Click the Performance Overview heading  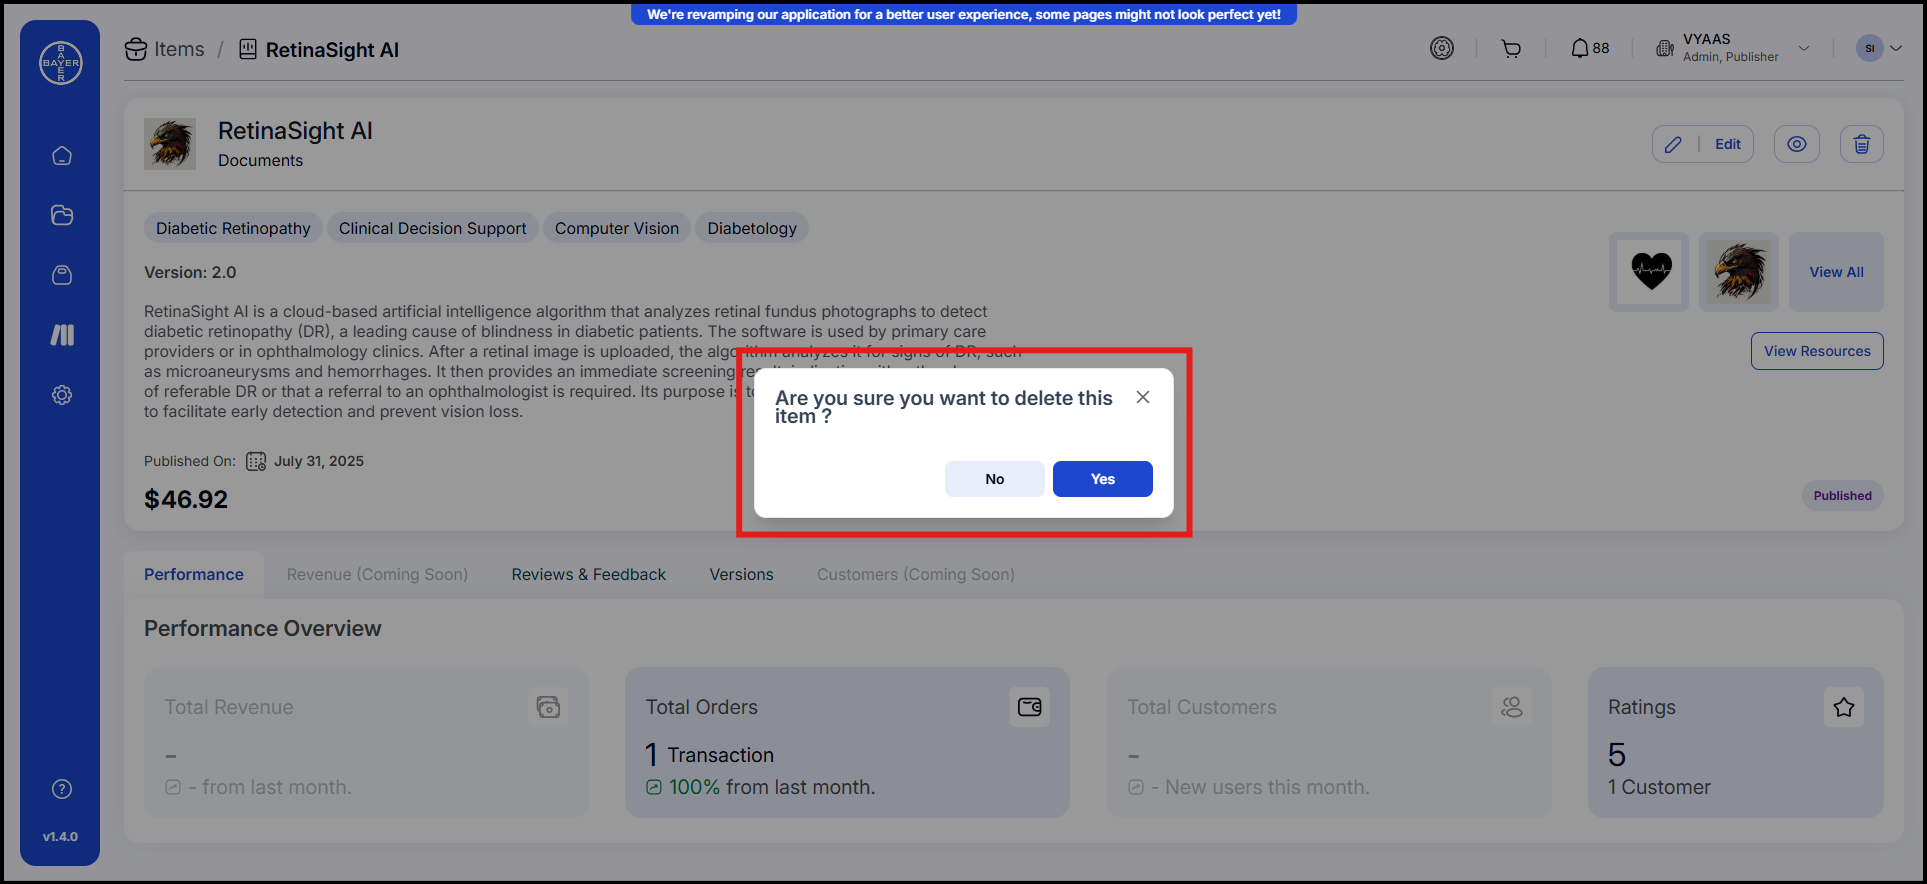[x=263, y=628]
